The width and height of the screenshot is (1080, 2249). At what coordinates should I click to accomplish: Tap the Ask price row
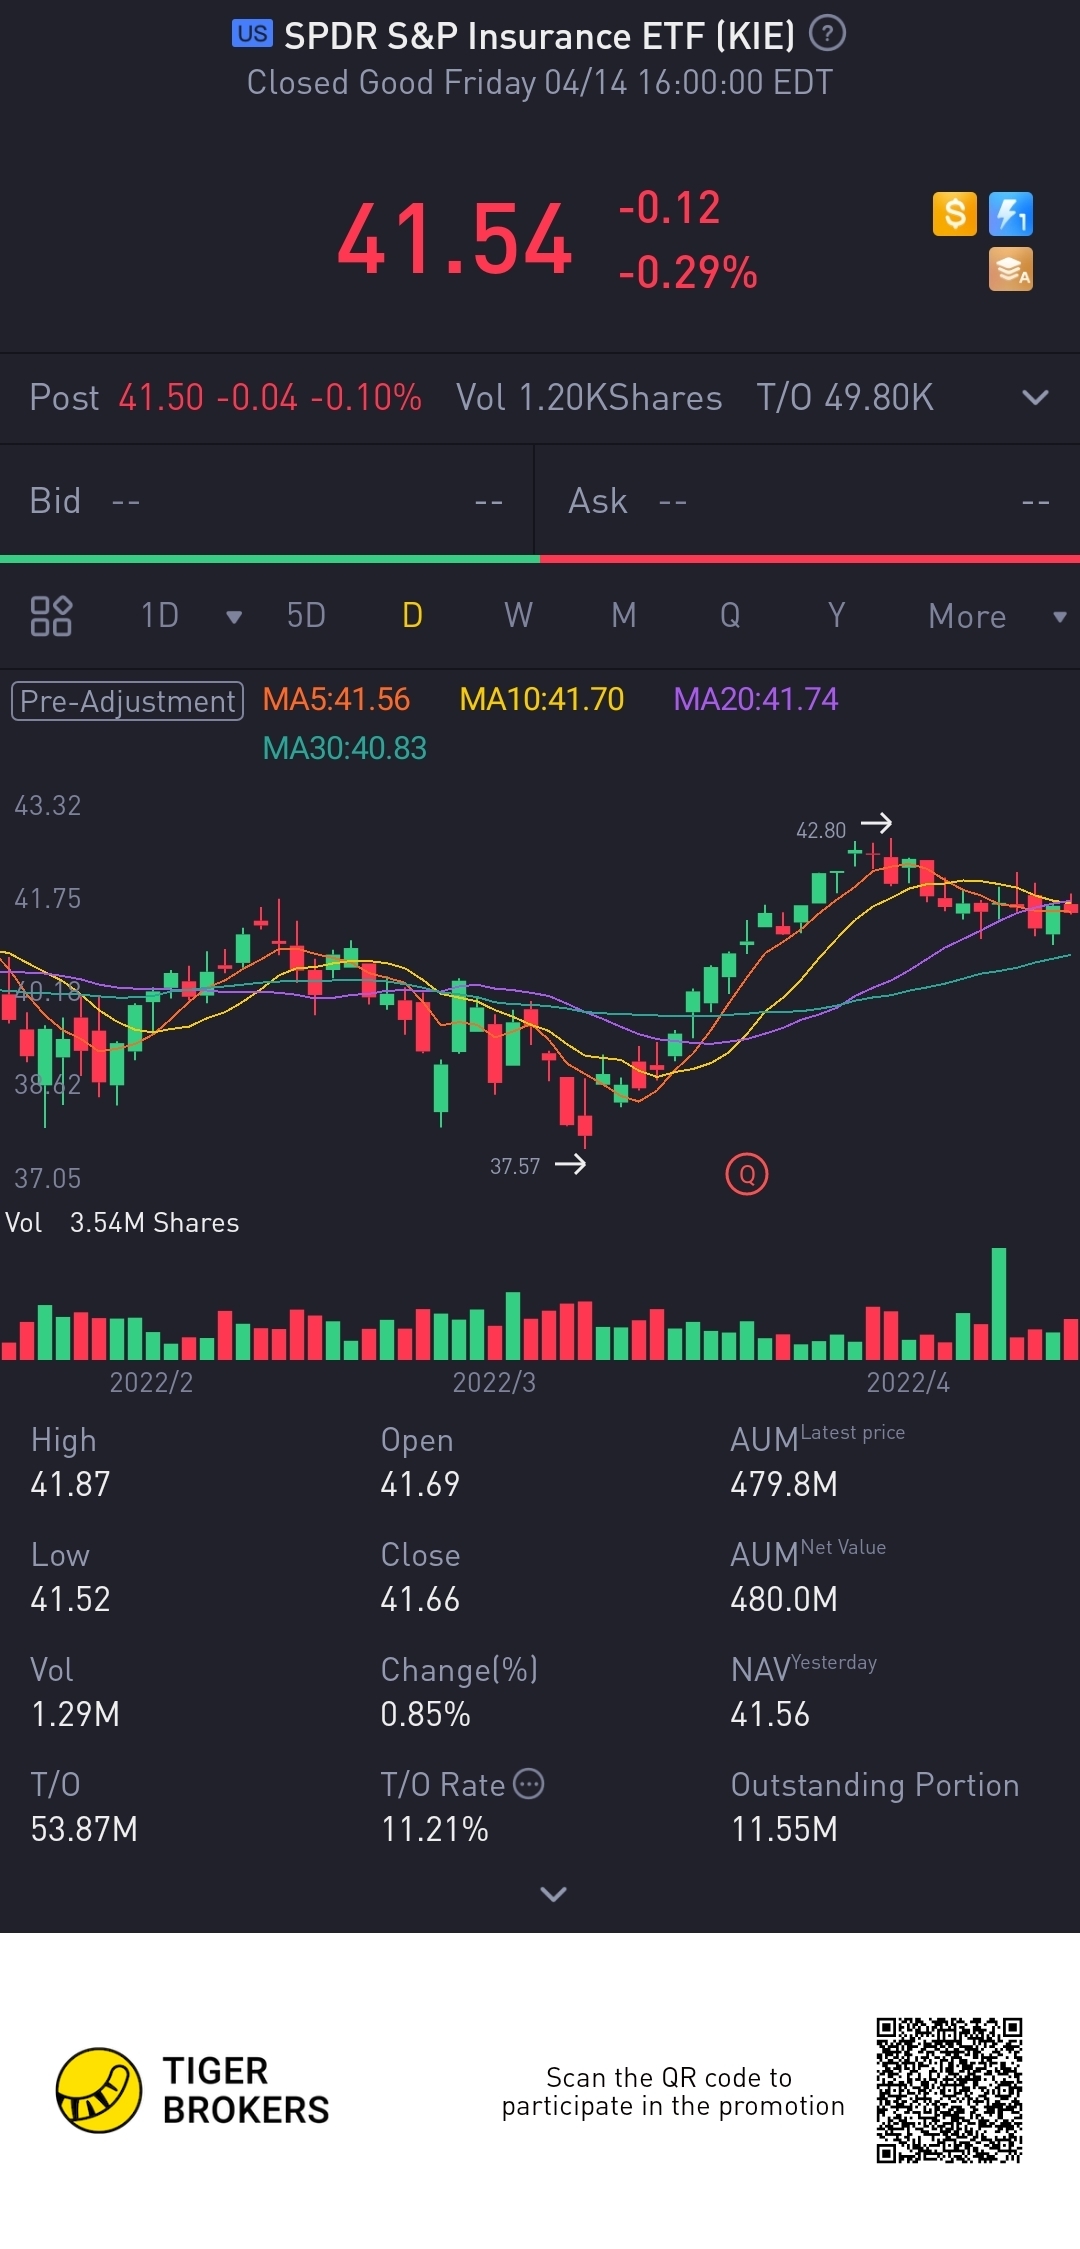click(808, 500)
